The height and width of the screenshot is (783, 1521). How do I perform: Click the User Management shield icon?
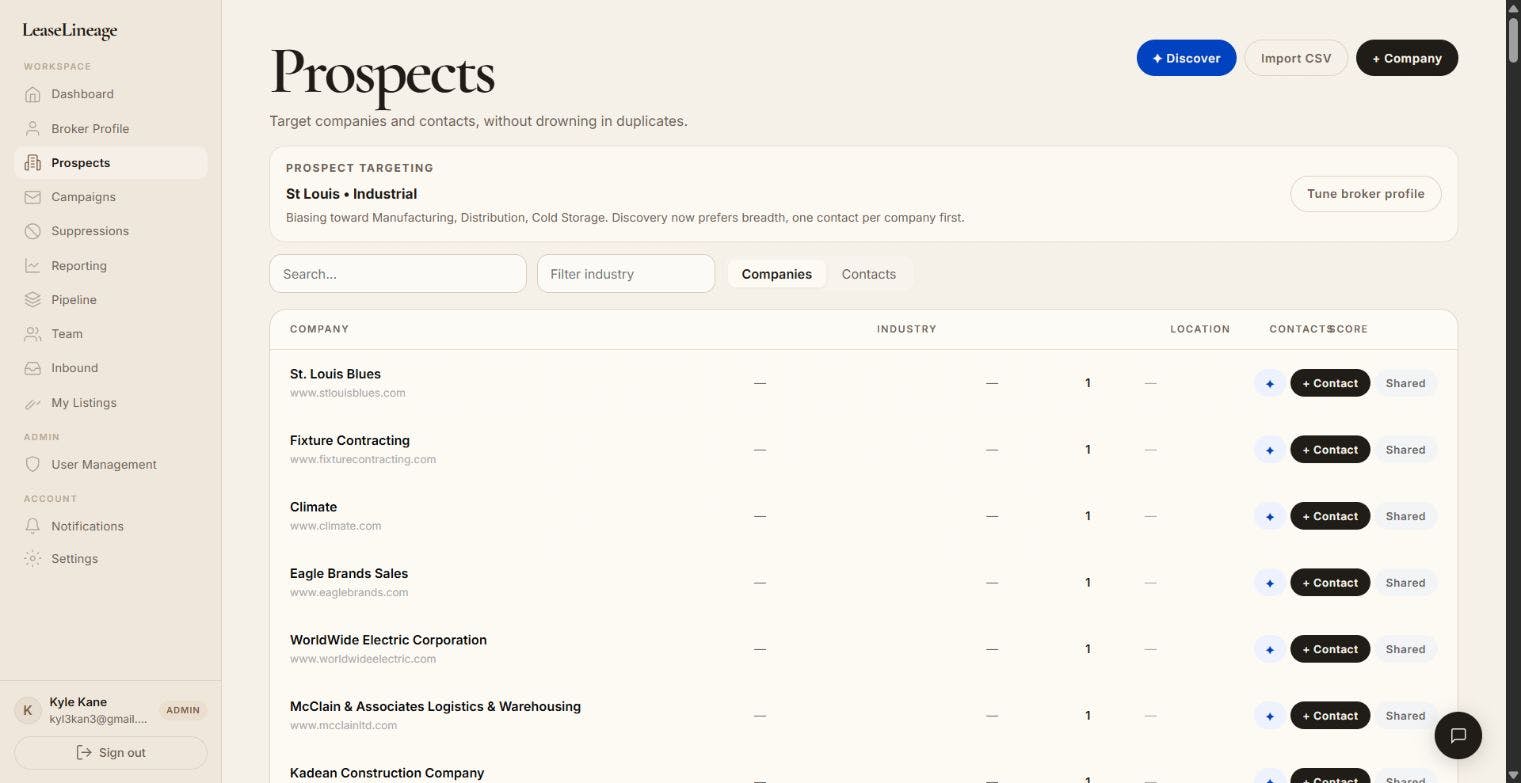33,465
